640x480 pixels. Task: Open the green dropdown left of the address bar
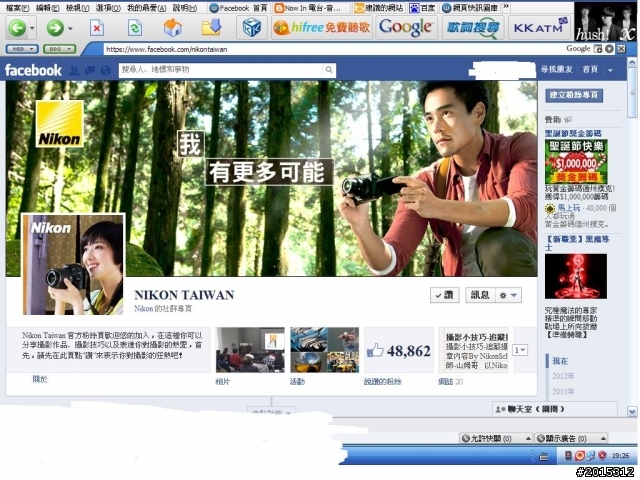click(60, 49)
